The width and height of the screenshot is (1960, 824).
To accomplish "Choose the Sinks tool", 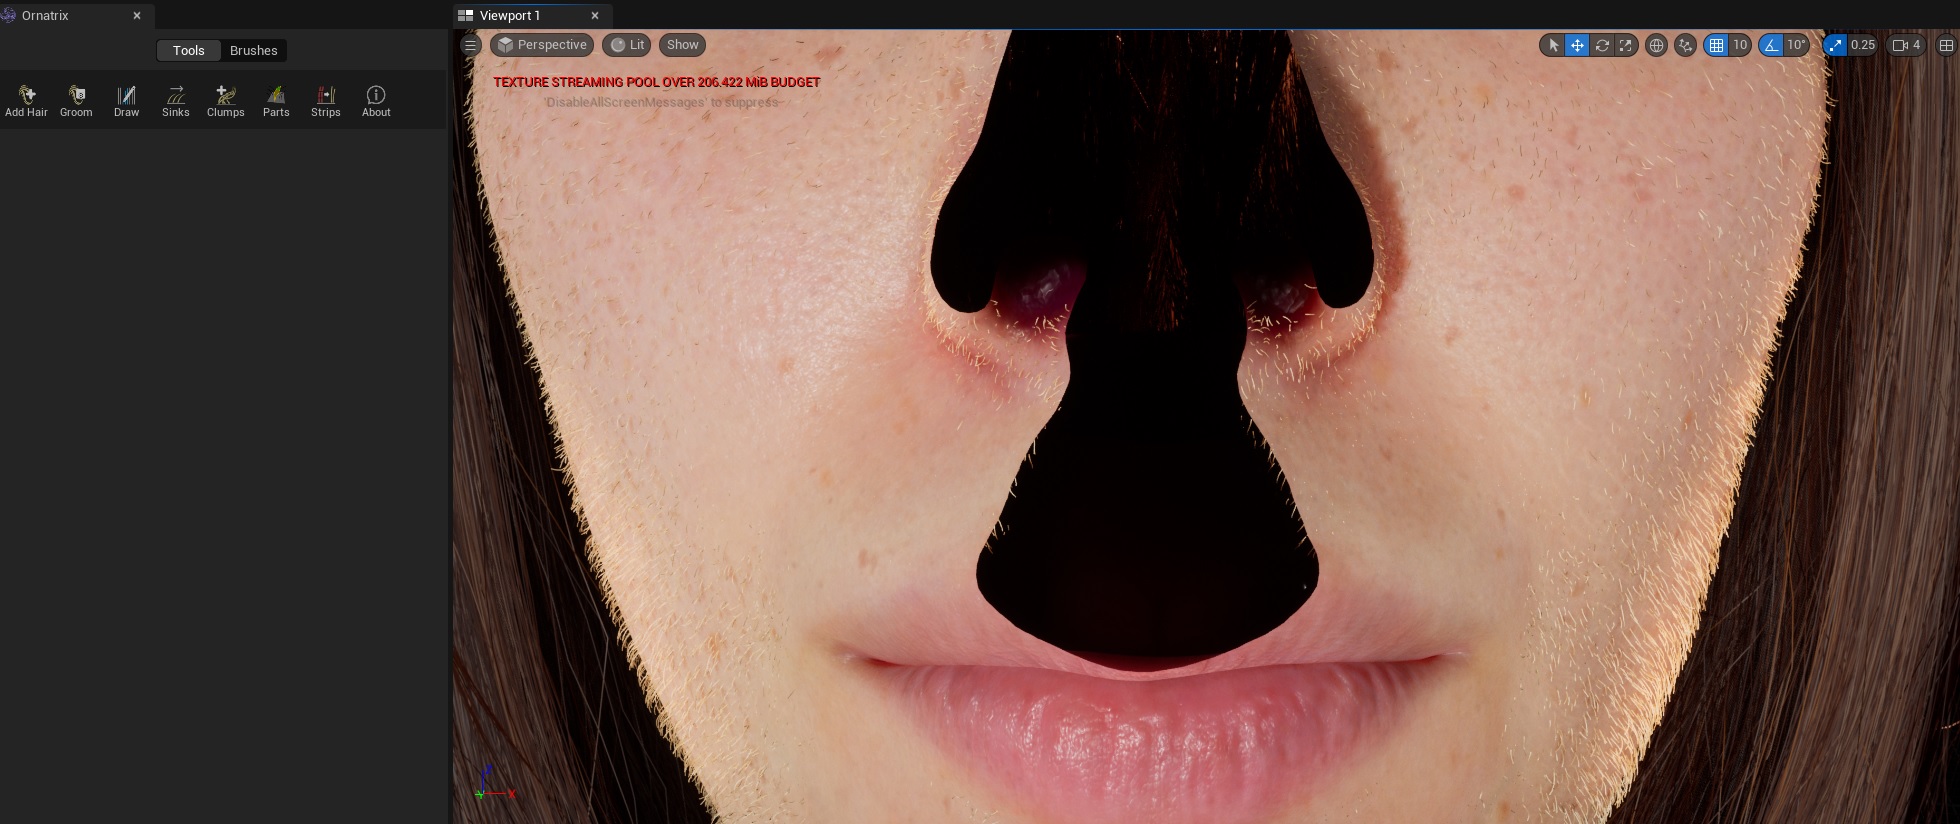I will (176, 101).
